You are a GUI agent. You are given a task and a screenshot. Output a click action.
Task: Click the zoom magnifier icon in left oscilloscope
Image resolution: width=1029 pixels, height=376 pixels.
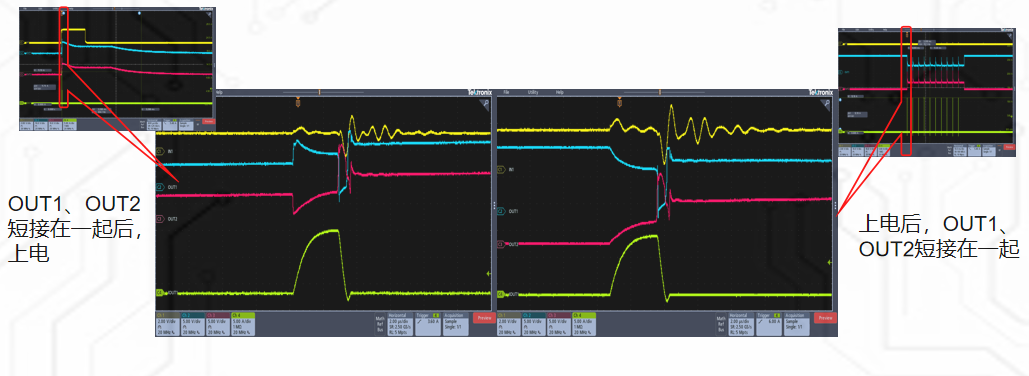point(486,102)
